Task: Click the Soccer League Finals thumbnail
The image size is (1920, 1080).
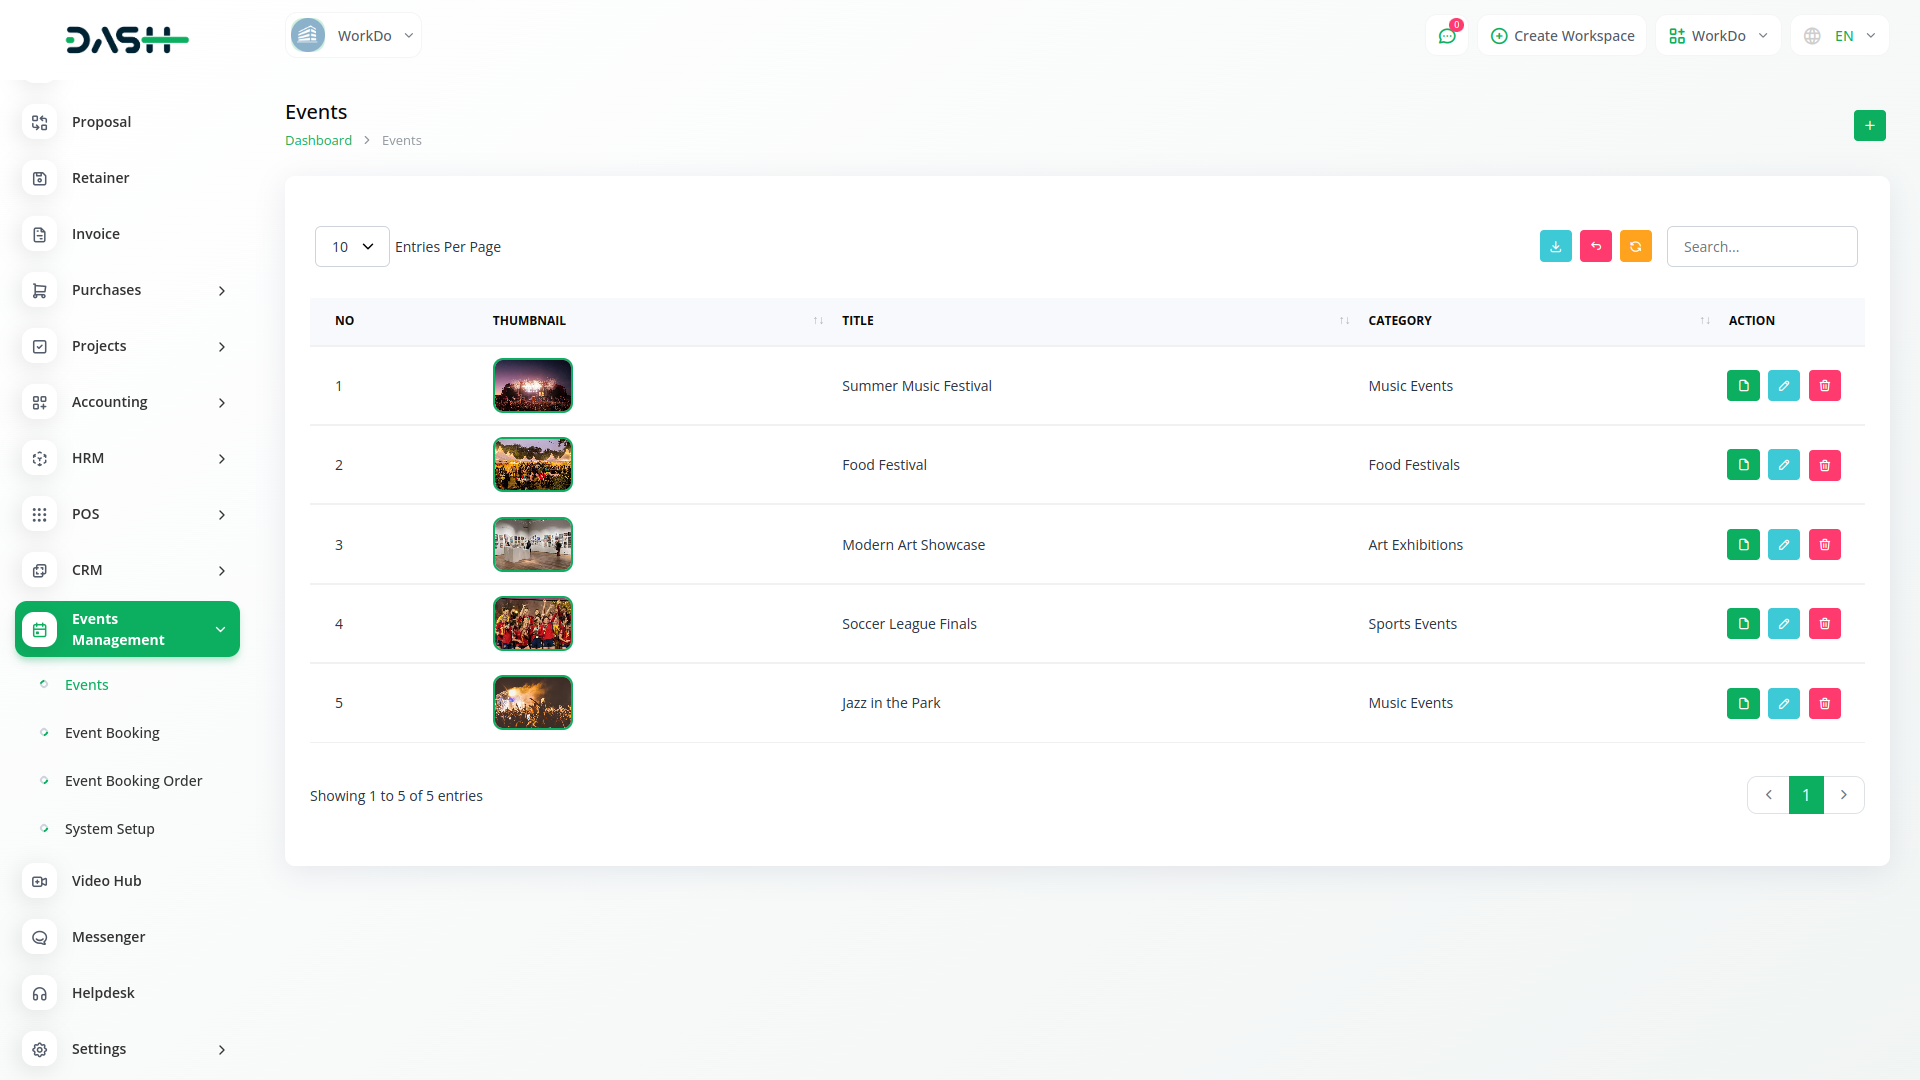Action: click(x=532, y=624)
